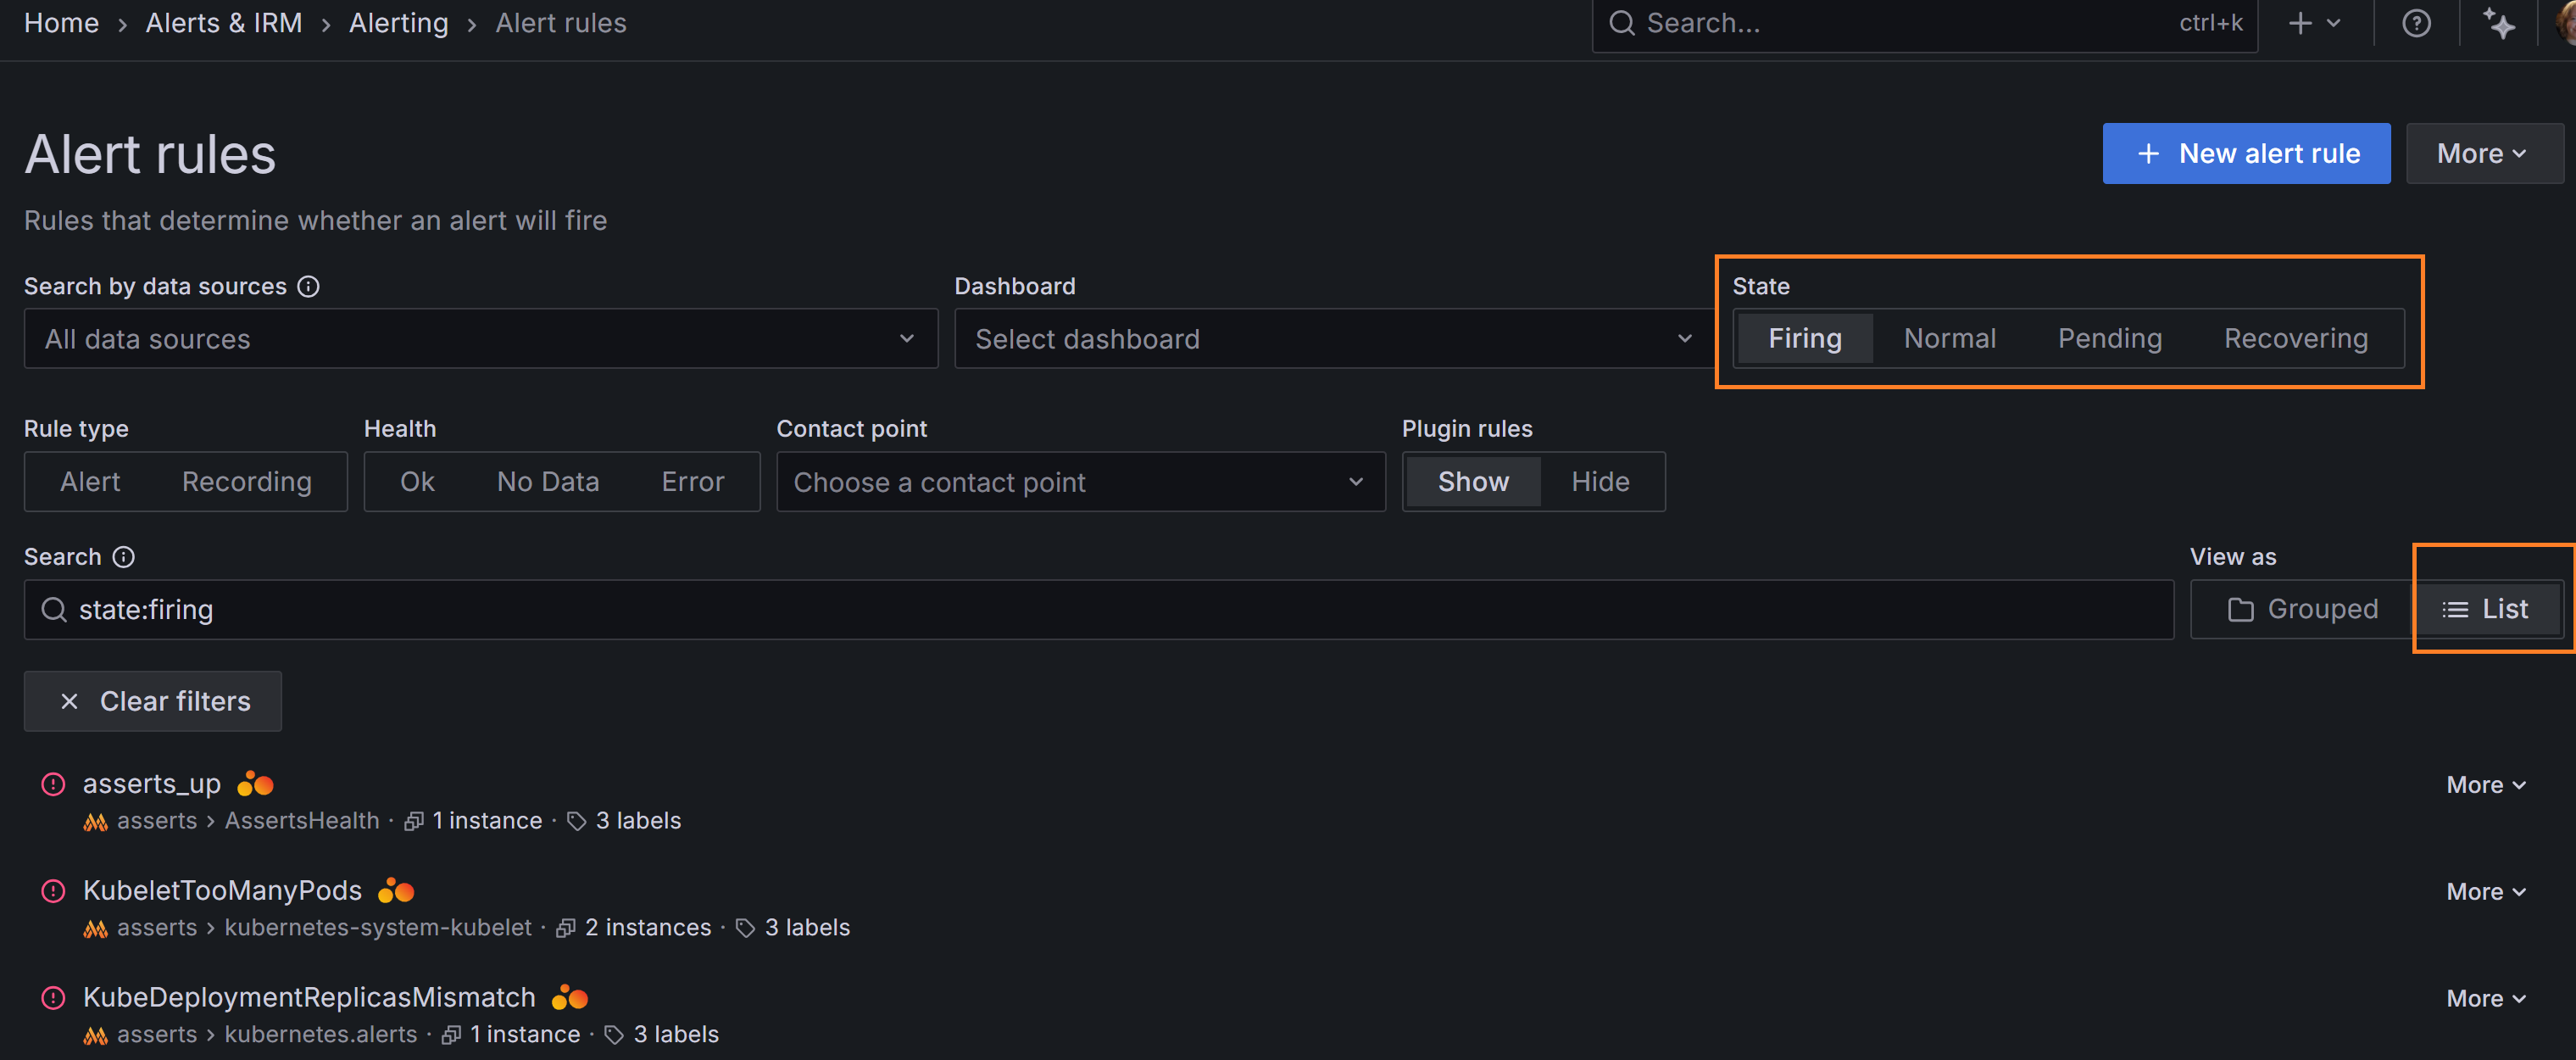Go to Alerts & IRM breadcrumb
The height and width of the screenshot is (1060, 2576).
click(x=224, y=23)
